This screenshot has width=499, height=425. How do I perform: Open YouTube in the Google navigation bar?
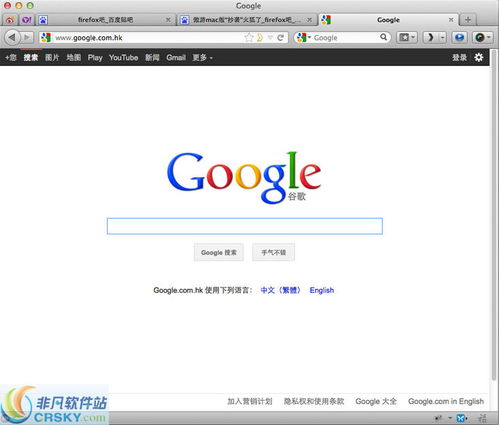(123, 58)
